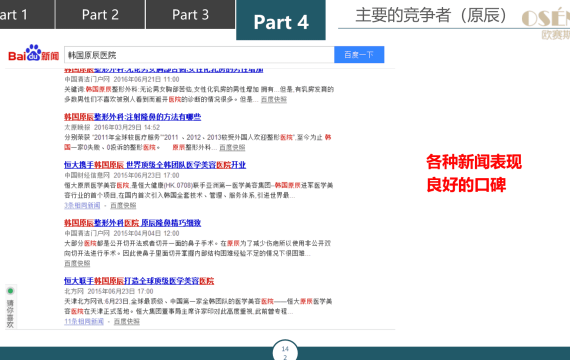Open 百度快照 for the 太原晚报 result
570x360 pixels.
click(x=232, y=148)
